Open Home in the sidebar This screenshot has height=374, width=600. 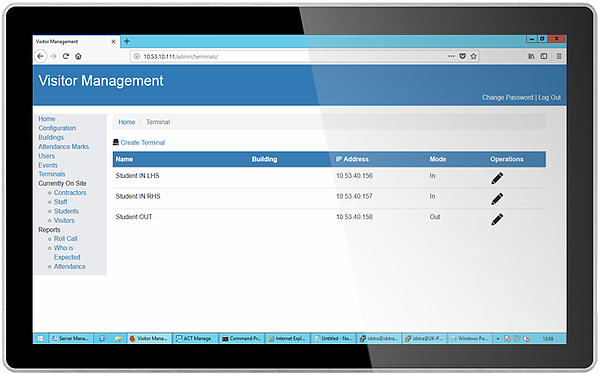click(x=47, y=119)
